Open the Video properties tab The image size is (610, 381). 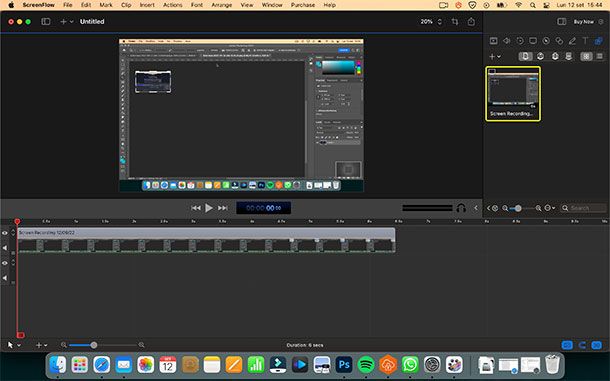(493, 40)
